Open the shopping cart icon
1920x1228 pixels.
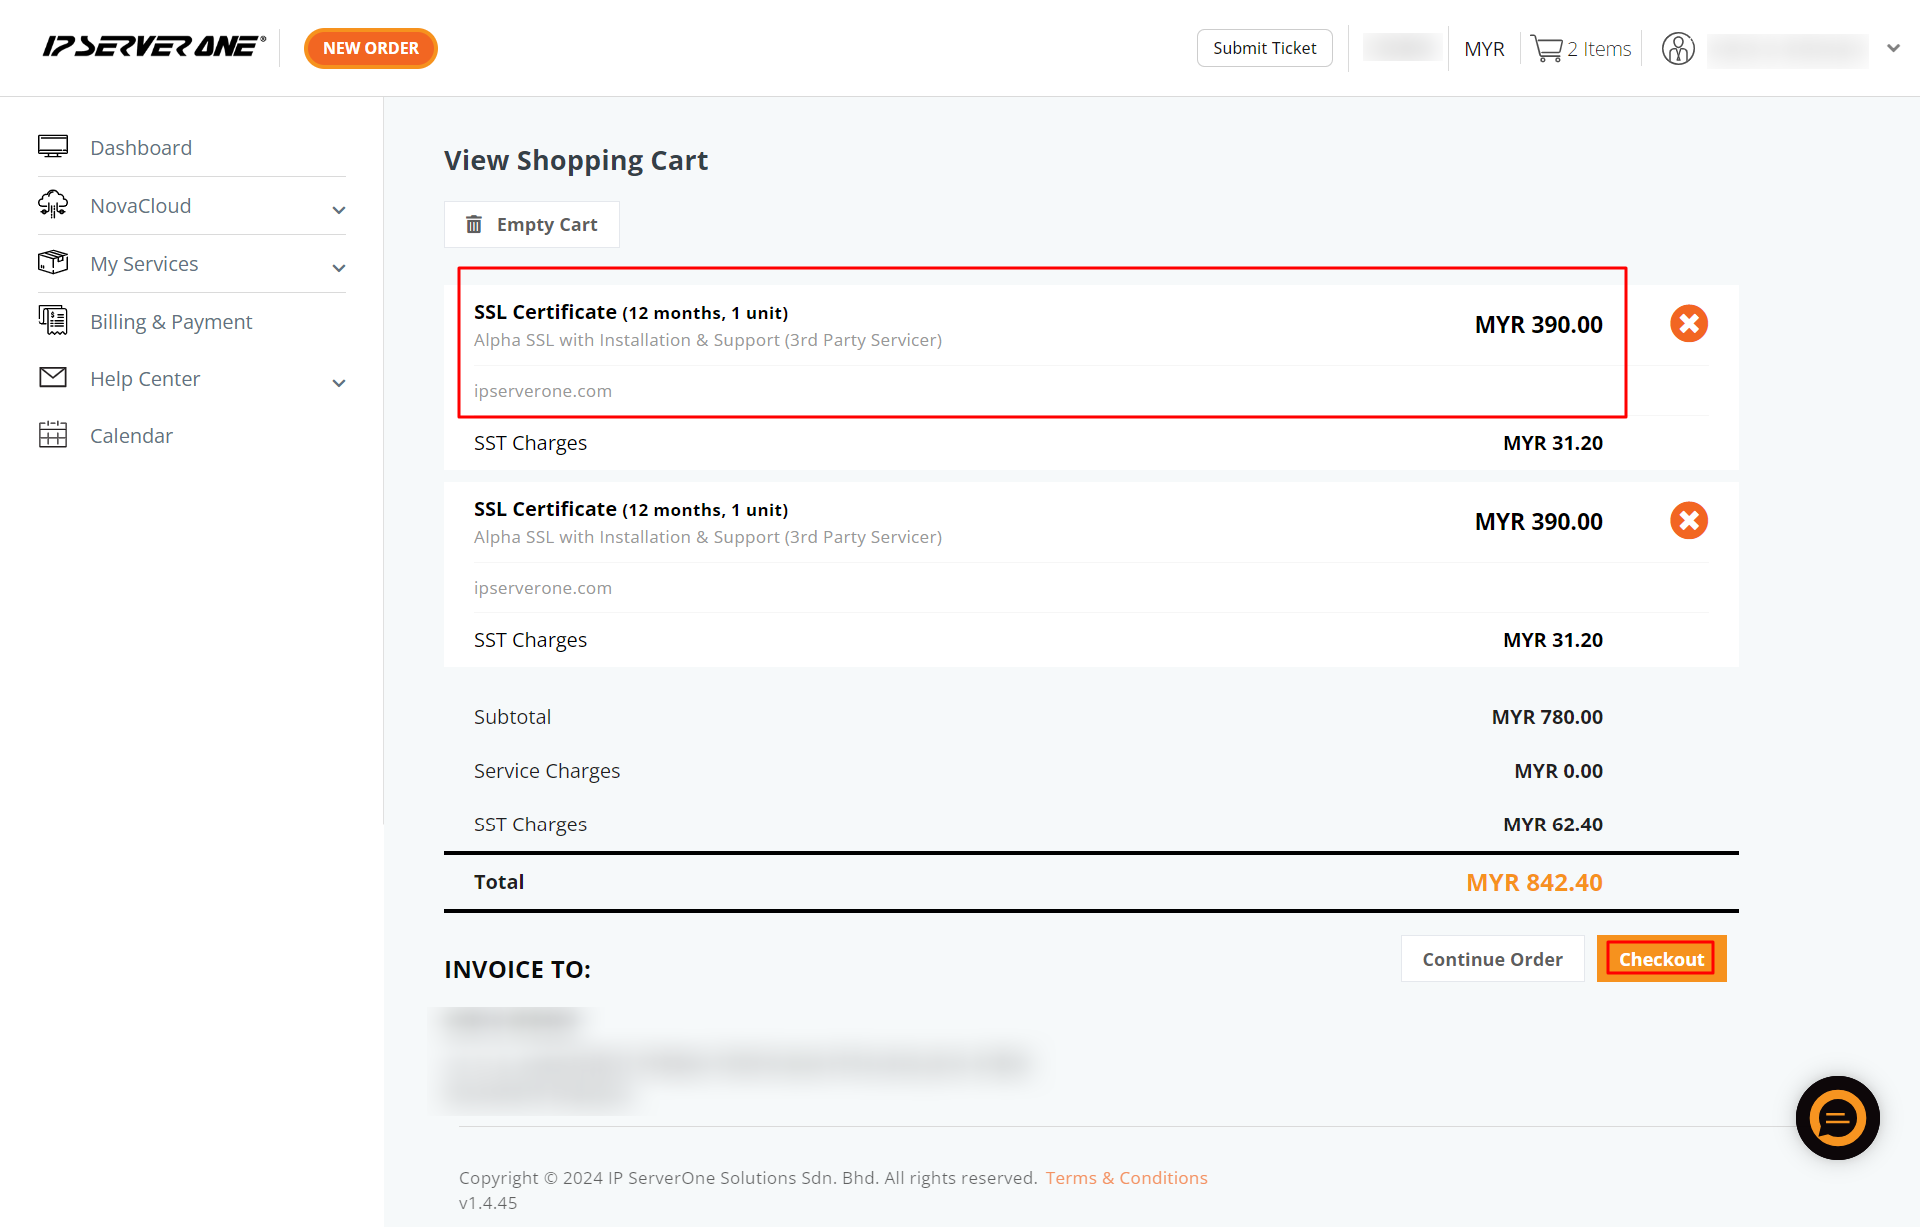coord(1546,49)
